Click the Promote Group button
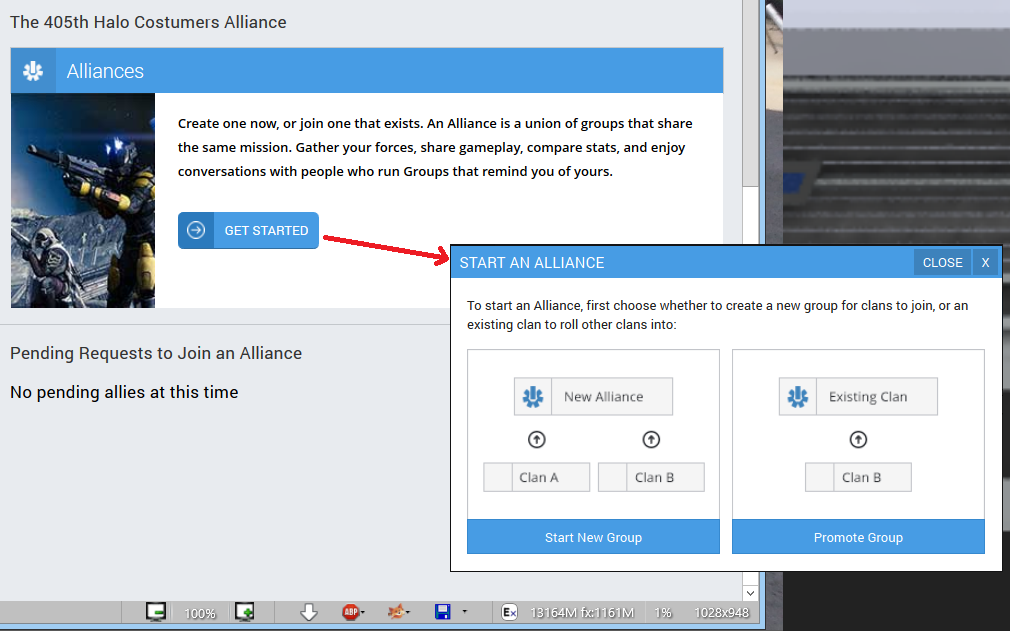This screenshot has height=631, width=1010. pos(858,537)
